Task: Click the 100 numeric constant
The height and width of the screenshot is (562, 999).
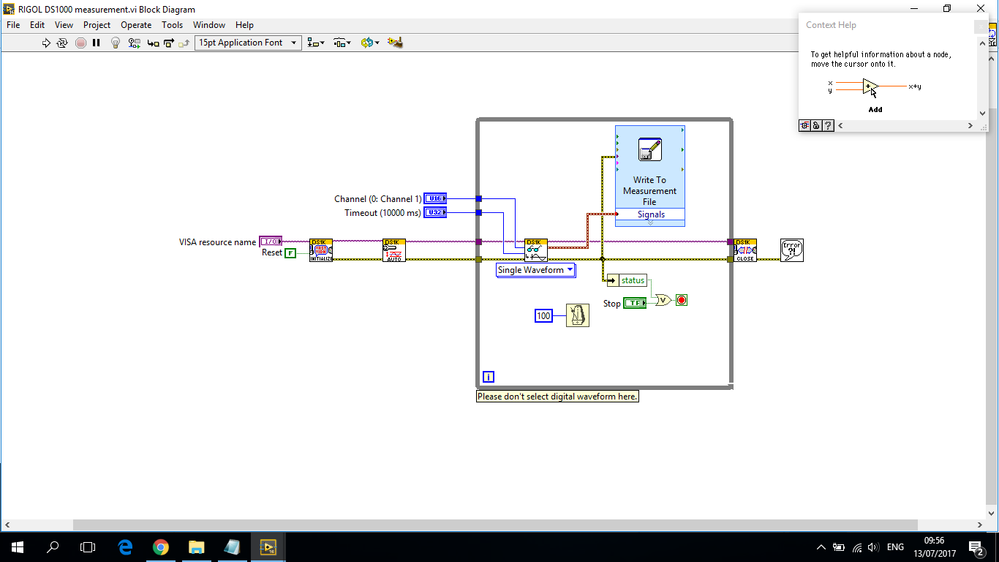Action: (543, 315)
